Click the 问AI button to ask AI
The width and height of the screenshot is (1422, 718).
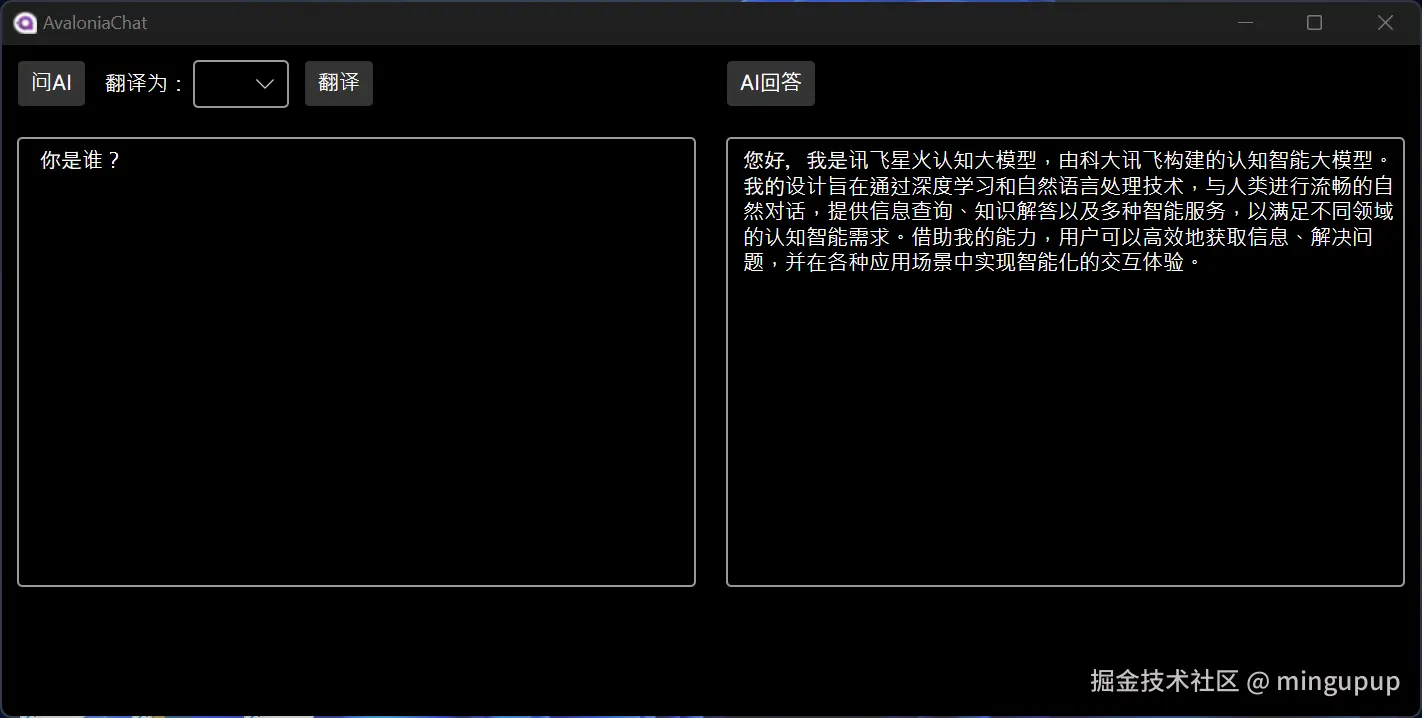click(51, 83)
